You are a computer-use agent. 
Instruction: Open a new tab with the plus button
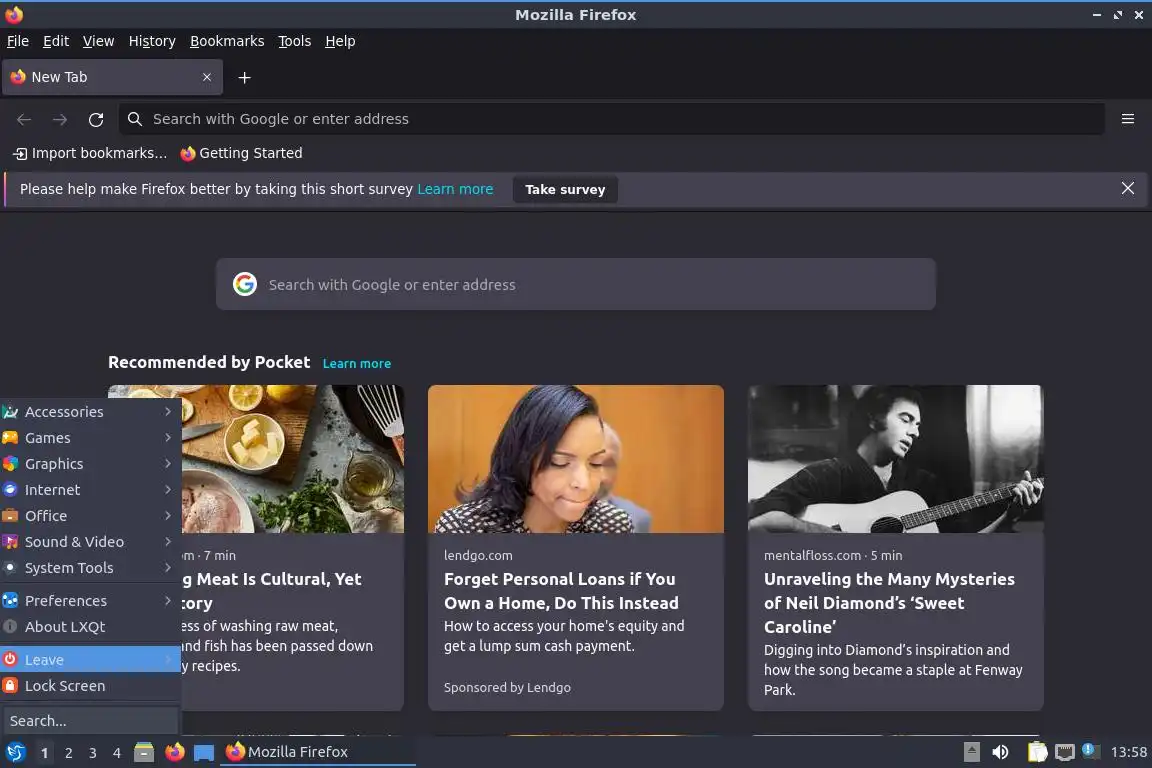(x=245, y=77)
